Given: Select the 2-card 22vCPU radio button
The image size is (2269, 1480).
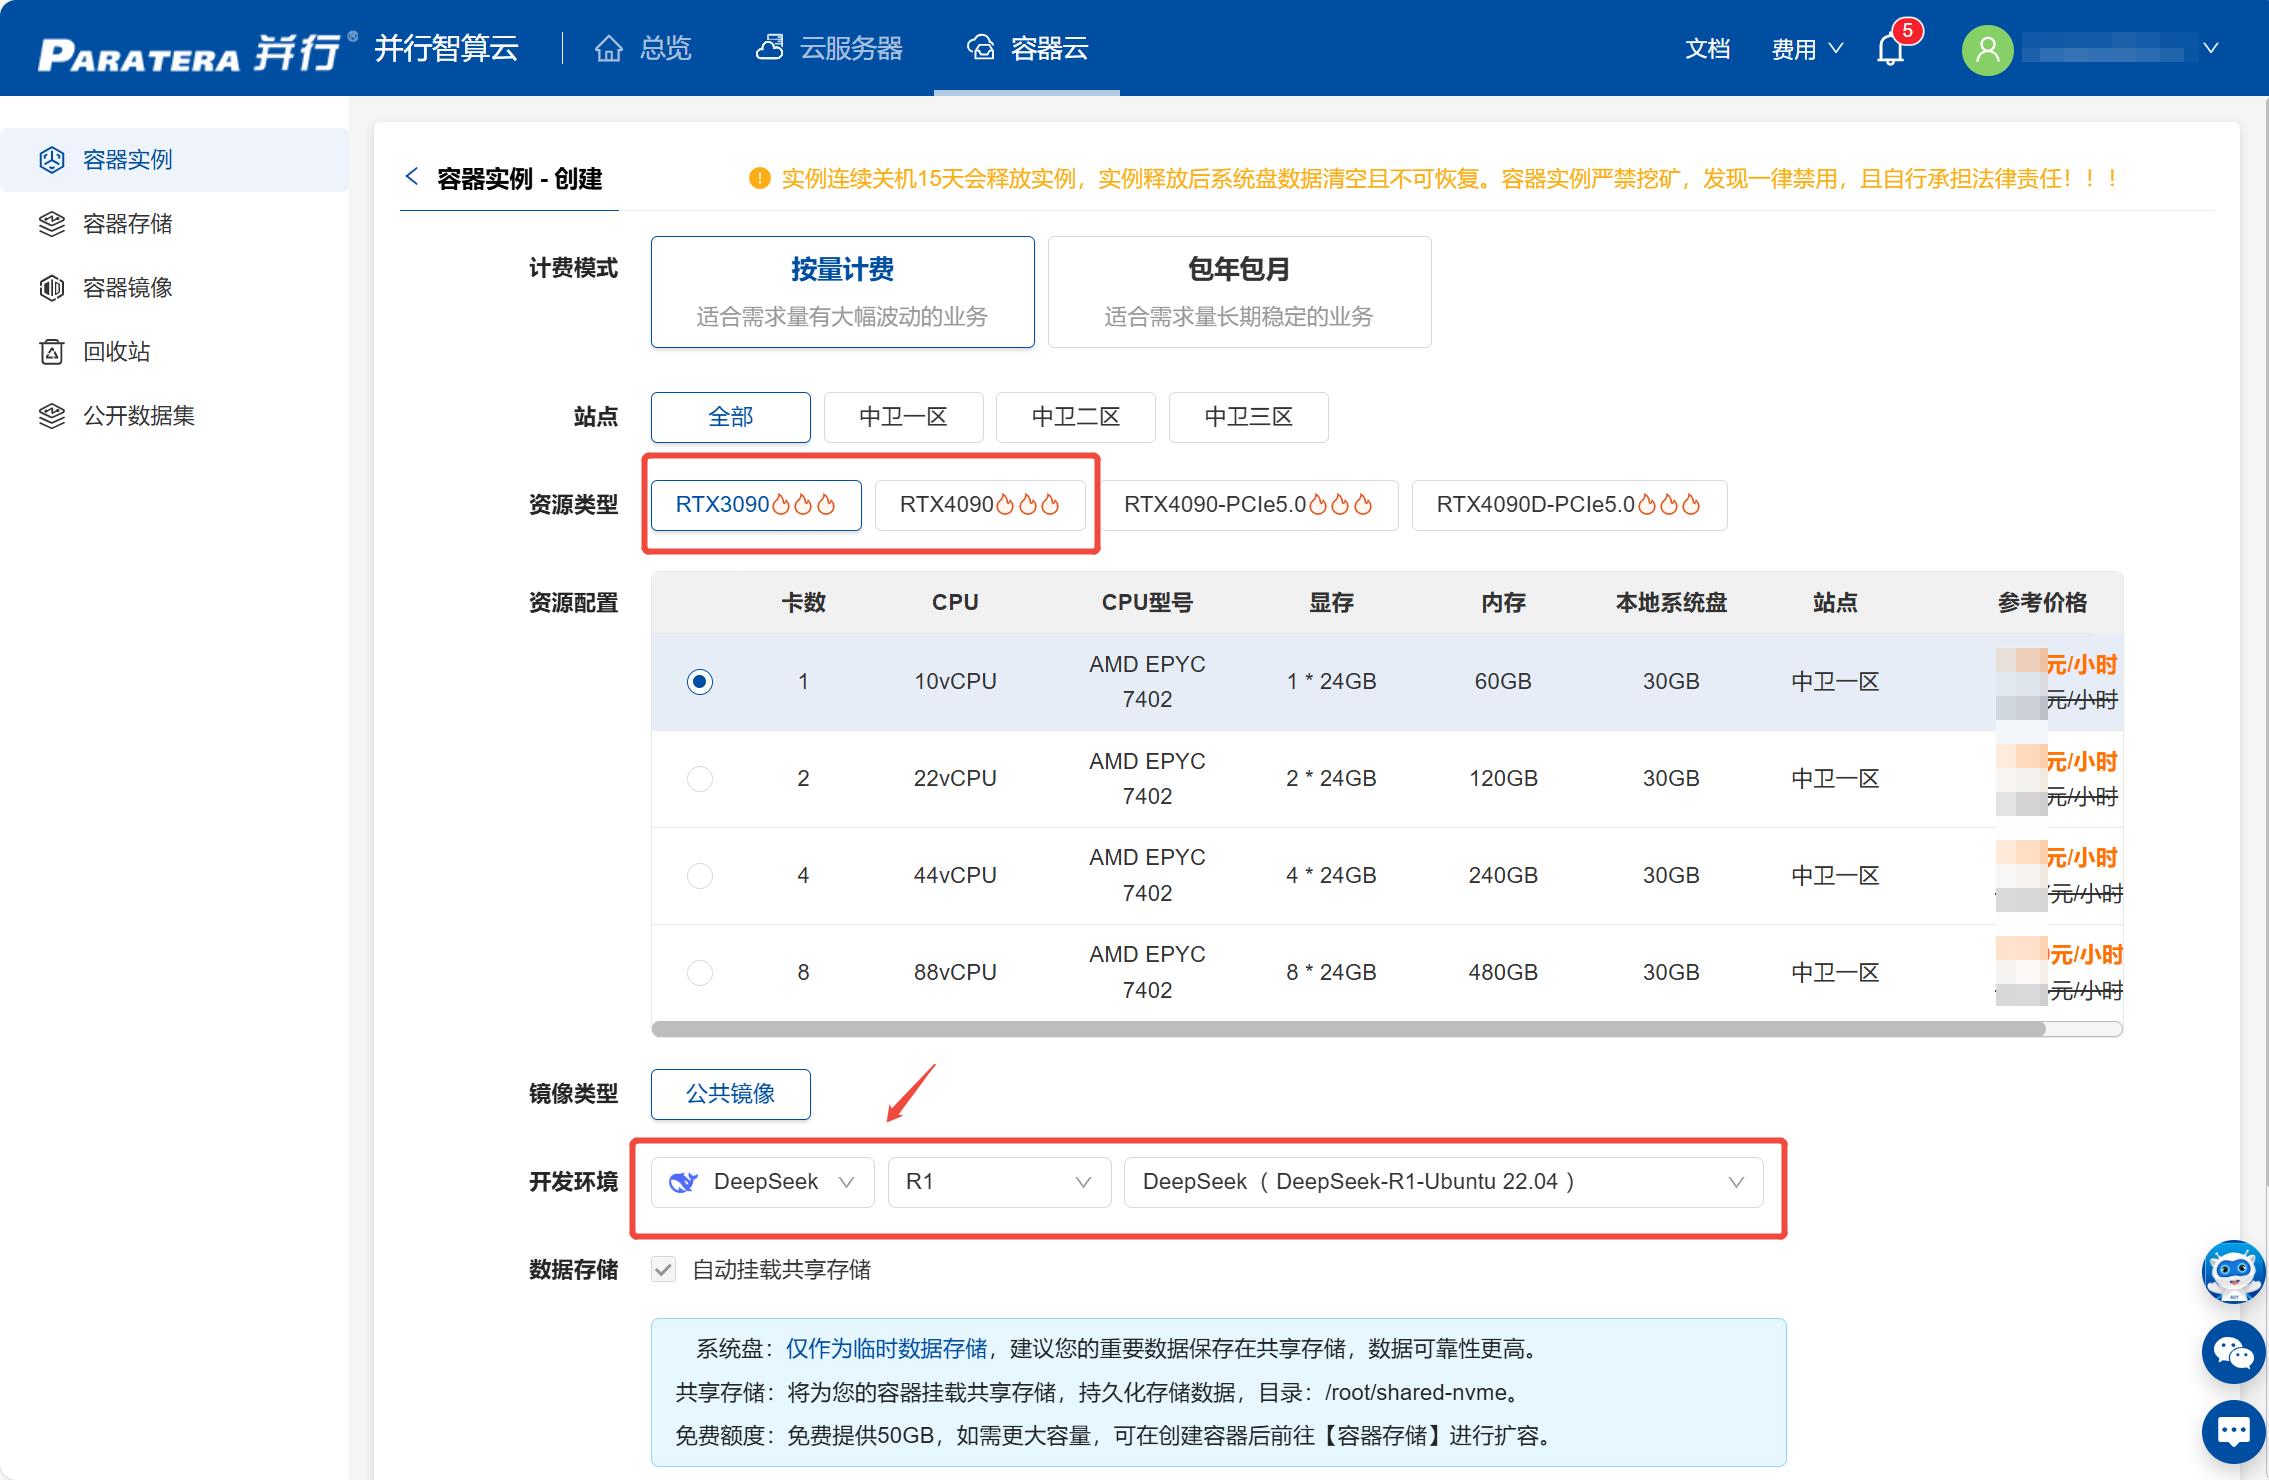Looking at the screenshot, I should 700,779.
